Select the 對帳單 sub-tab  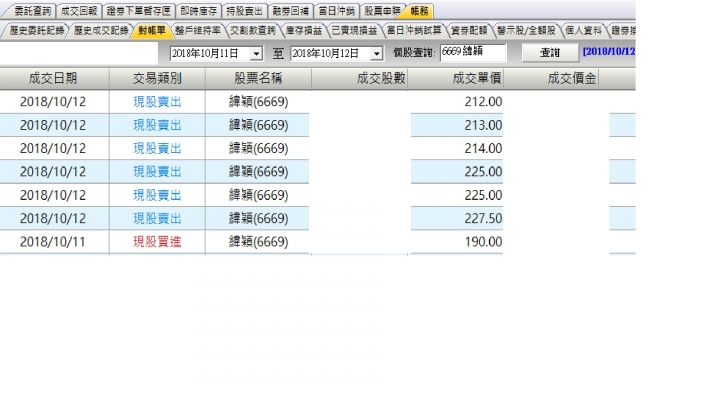pos(152,31)
